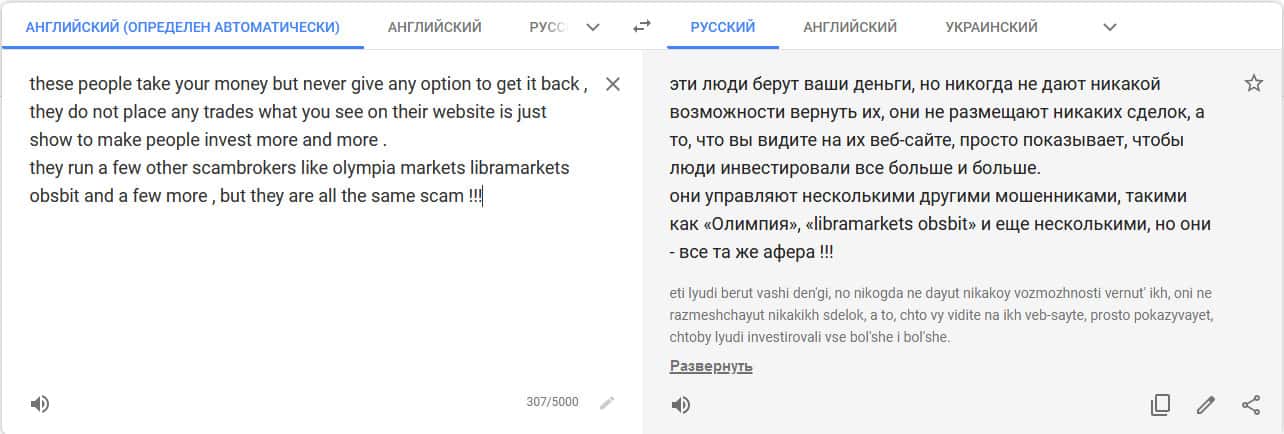The image size is (1284, 434).
Task: Expand source language list dropdown
Action: coord(593,27)
